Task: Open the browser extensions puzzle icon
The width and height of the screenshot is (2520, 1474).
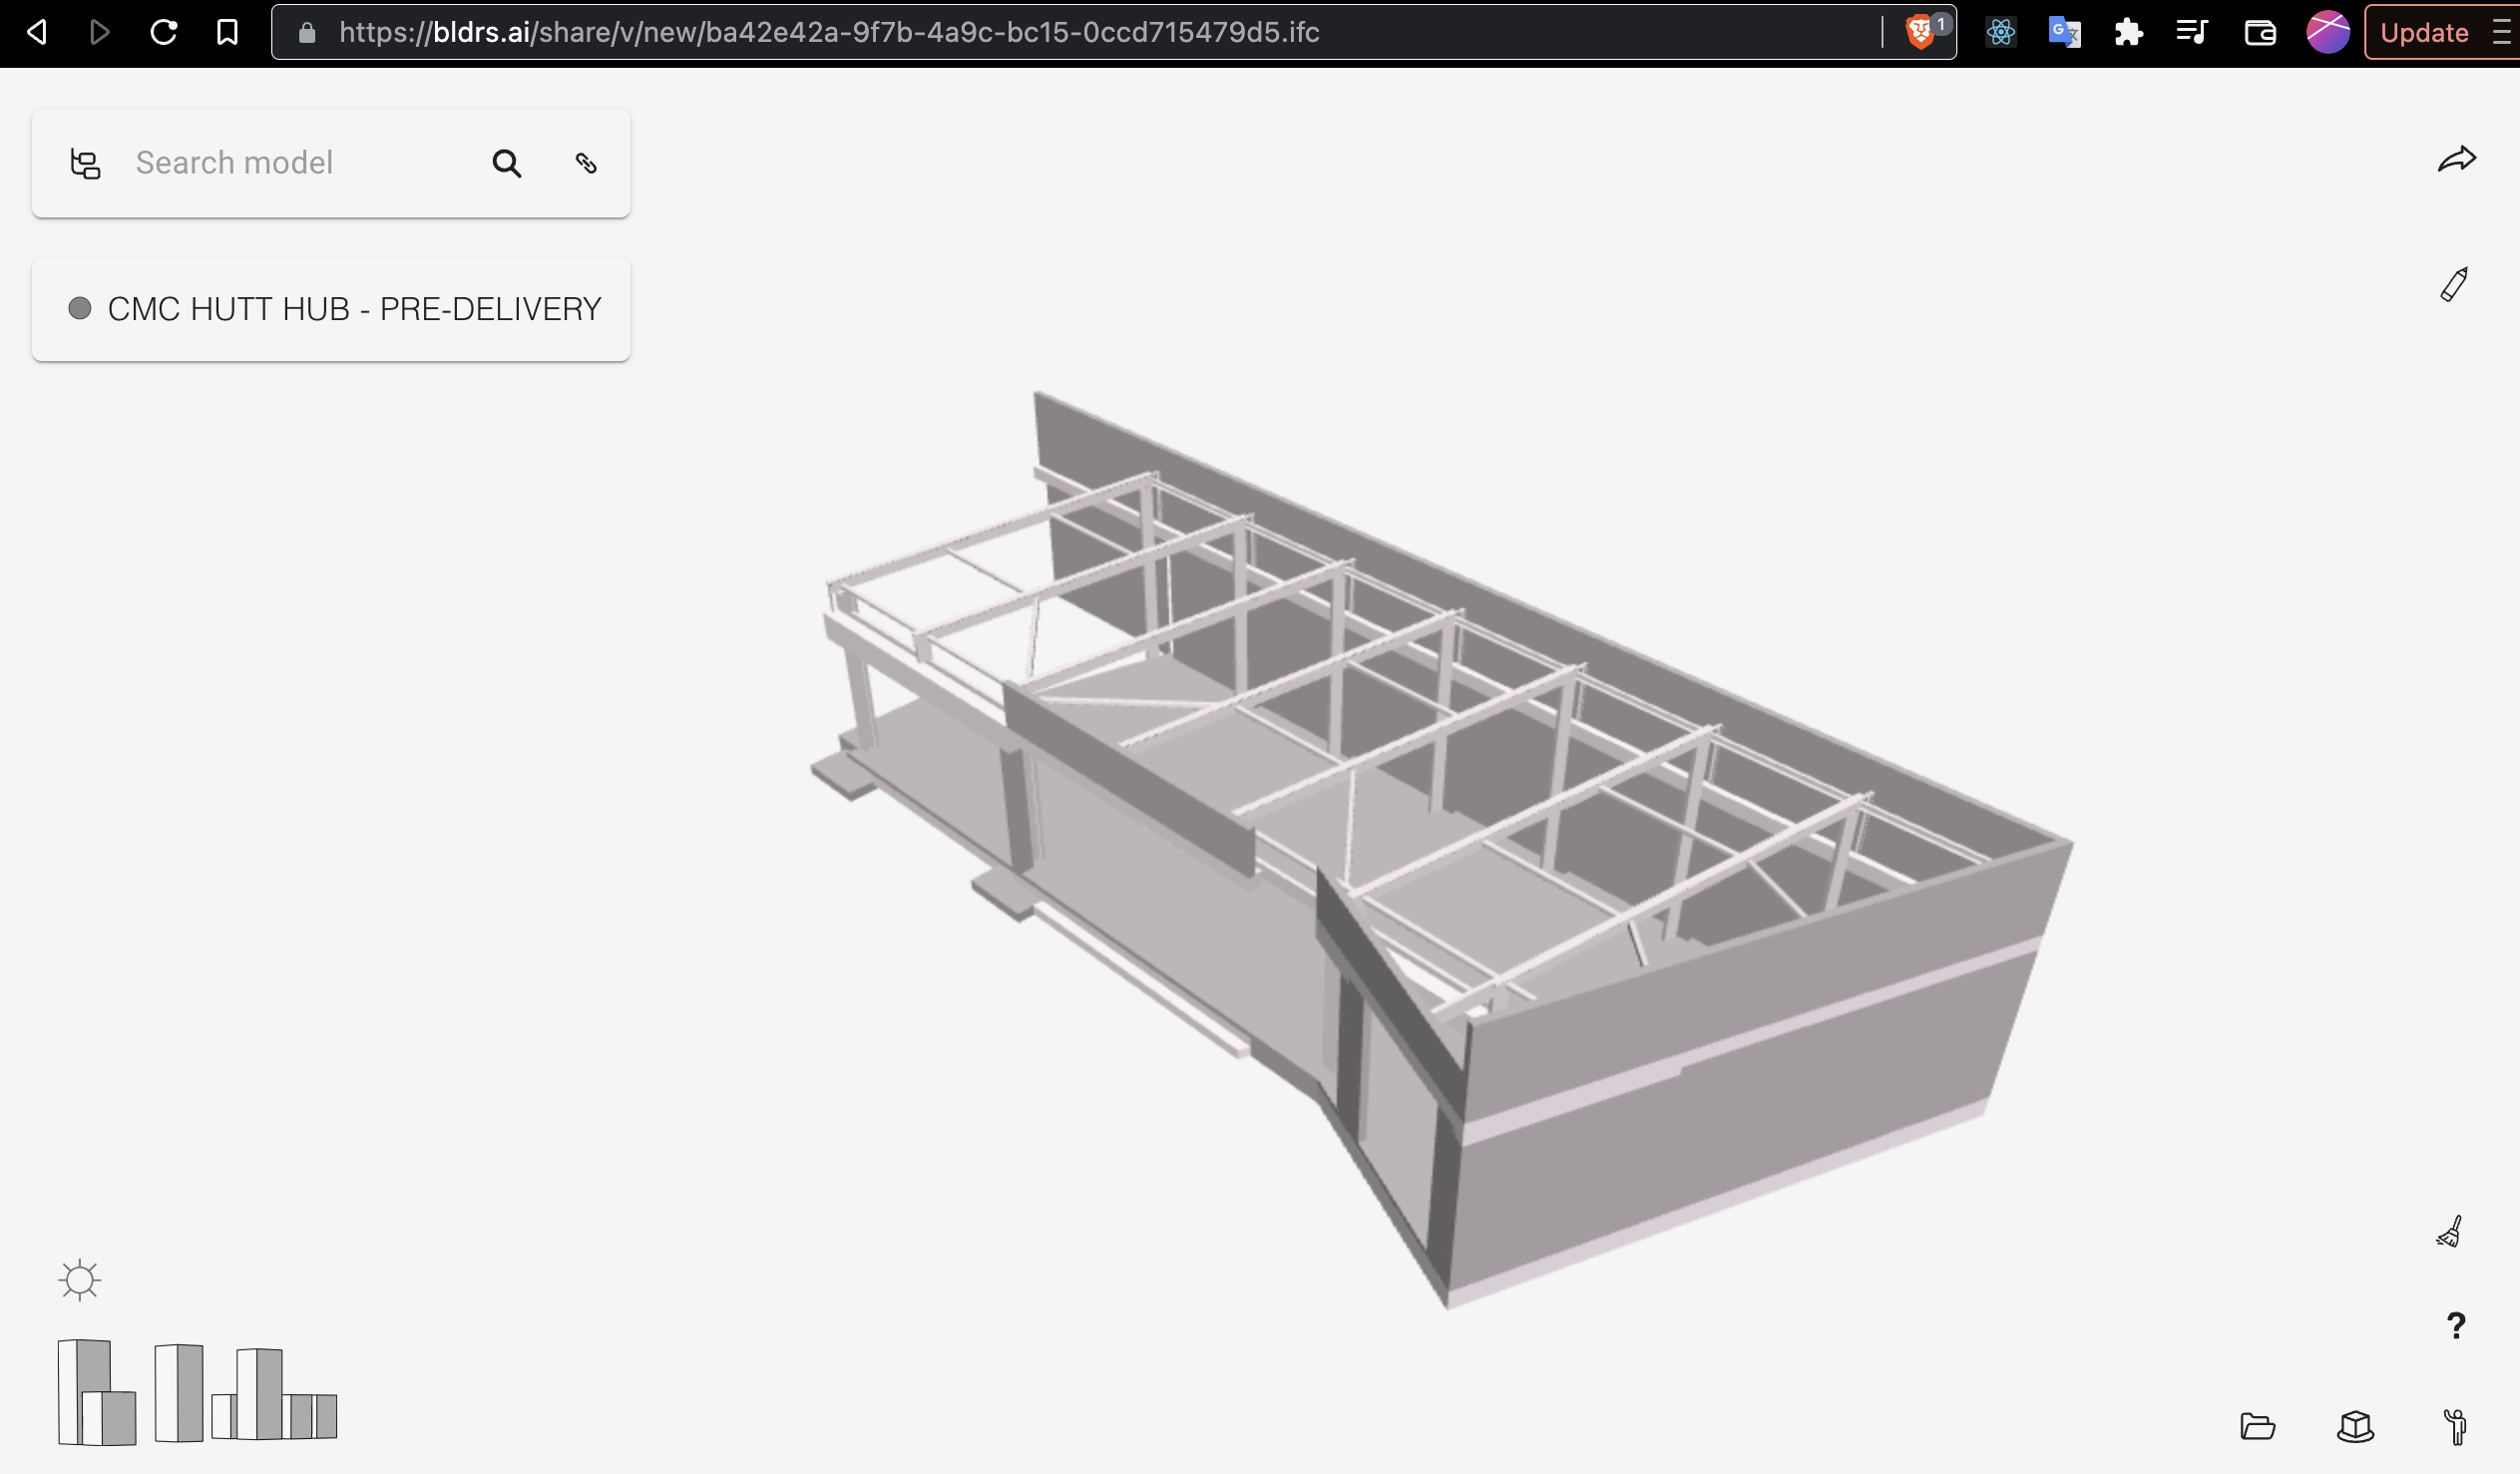Action: pyautogui.click(x=2128, y=33)
